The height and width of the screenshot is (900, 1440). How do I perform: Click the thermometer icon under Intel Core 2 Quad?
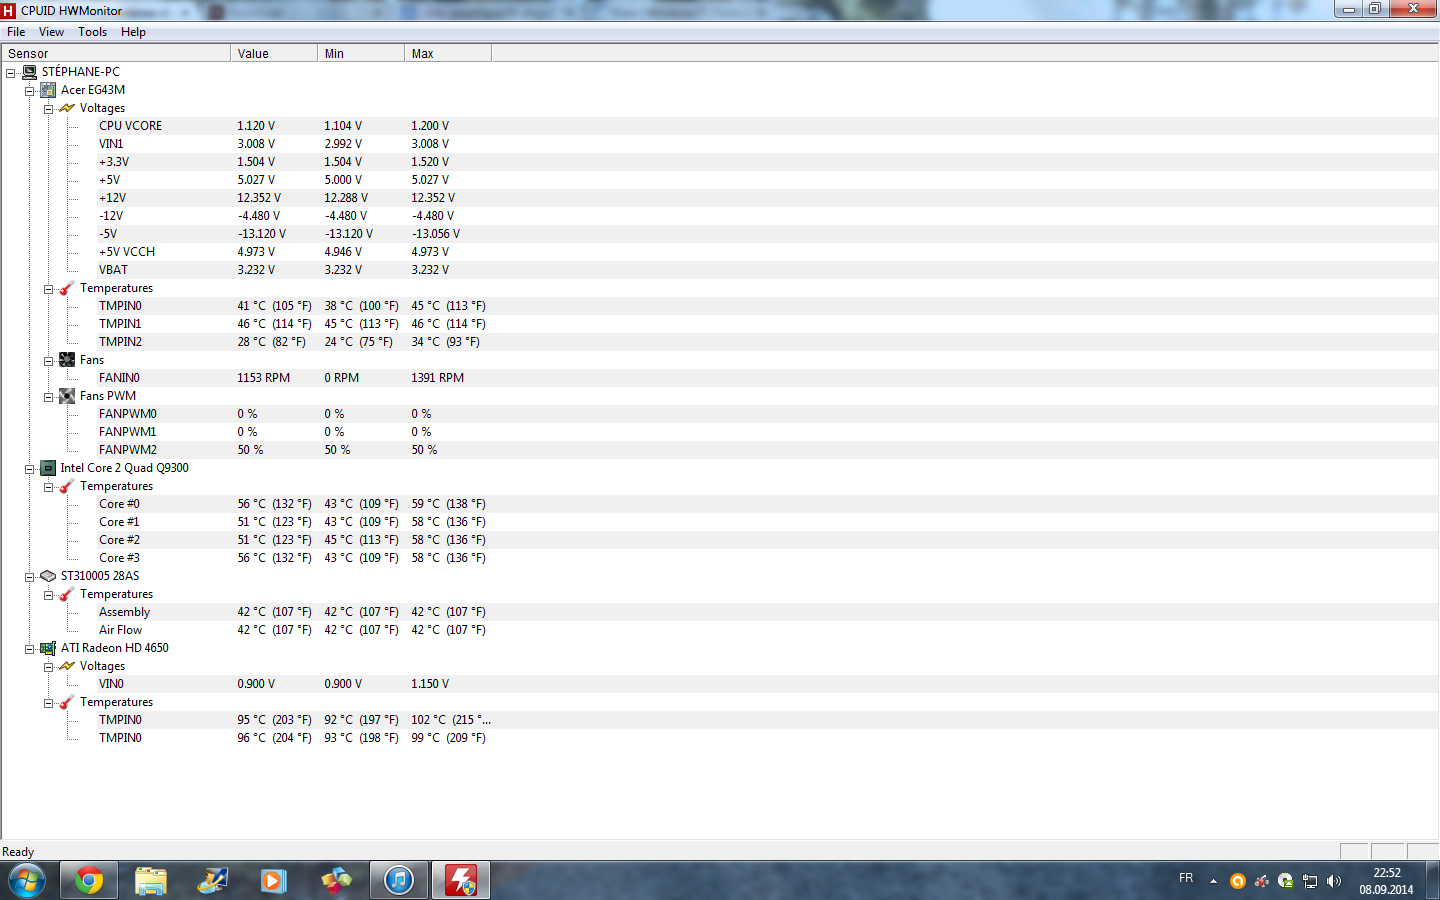[x=67, y=486]
